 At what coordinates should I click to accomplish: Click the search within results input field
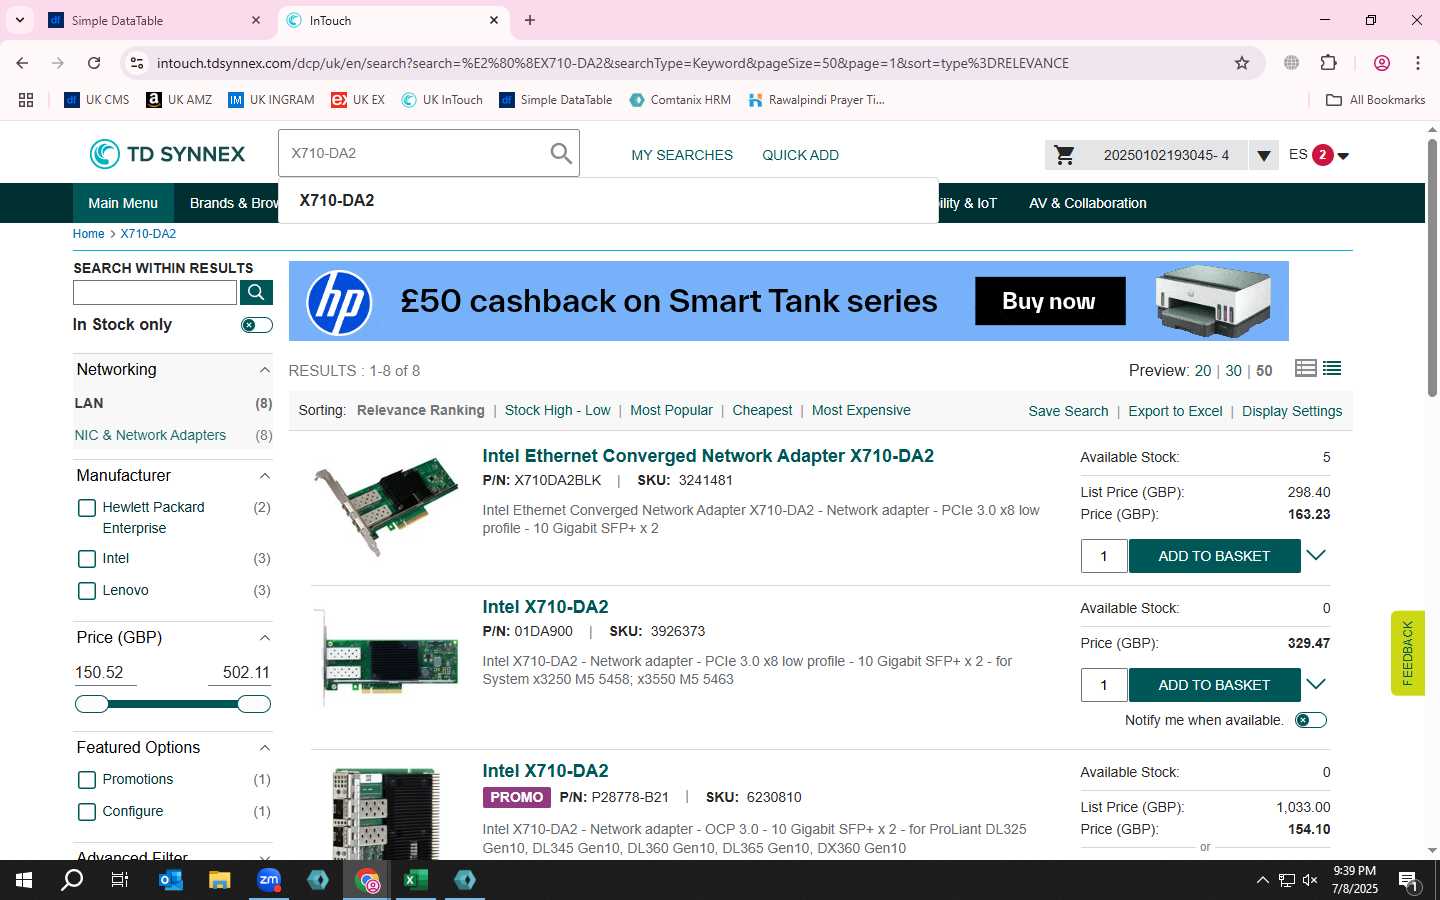click(155, 292)
